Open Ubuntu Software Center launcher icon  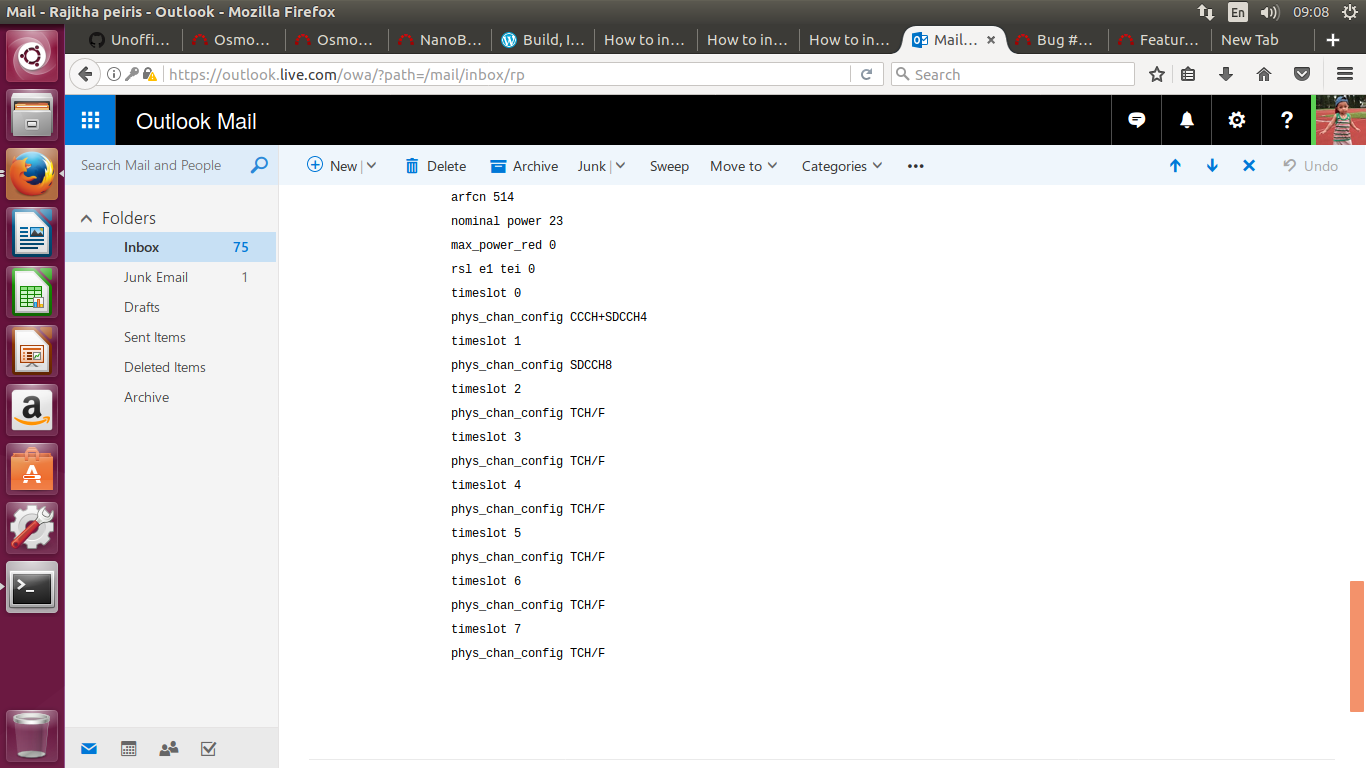(x=32, y=469)
